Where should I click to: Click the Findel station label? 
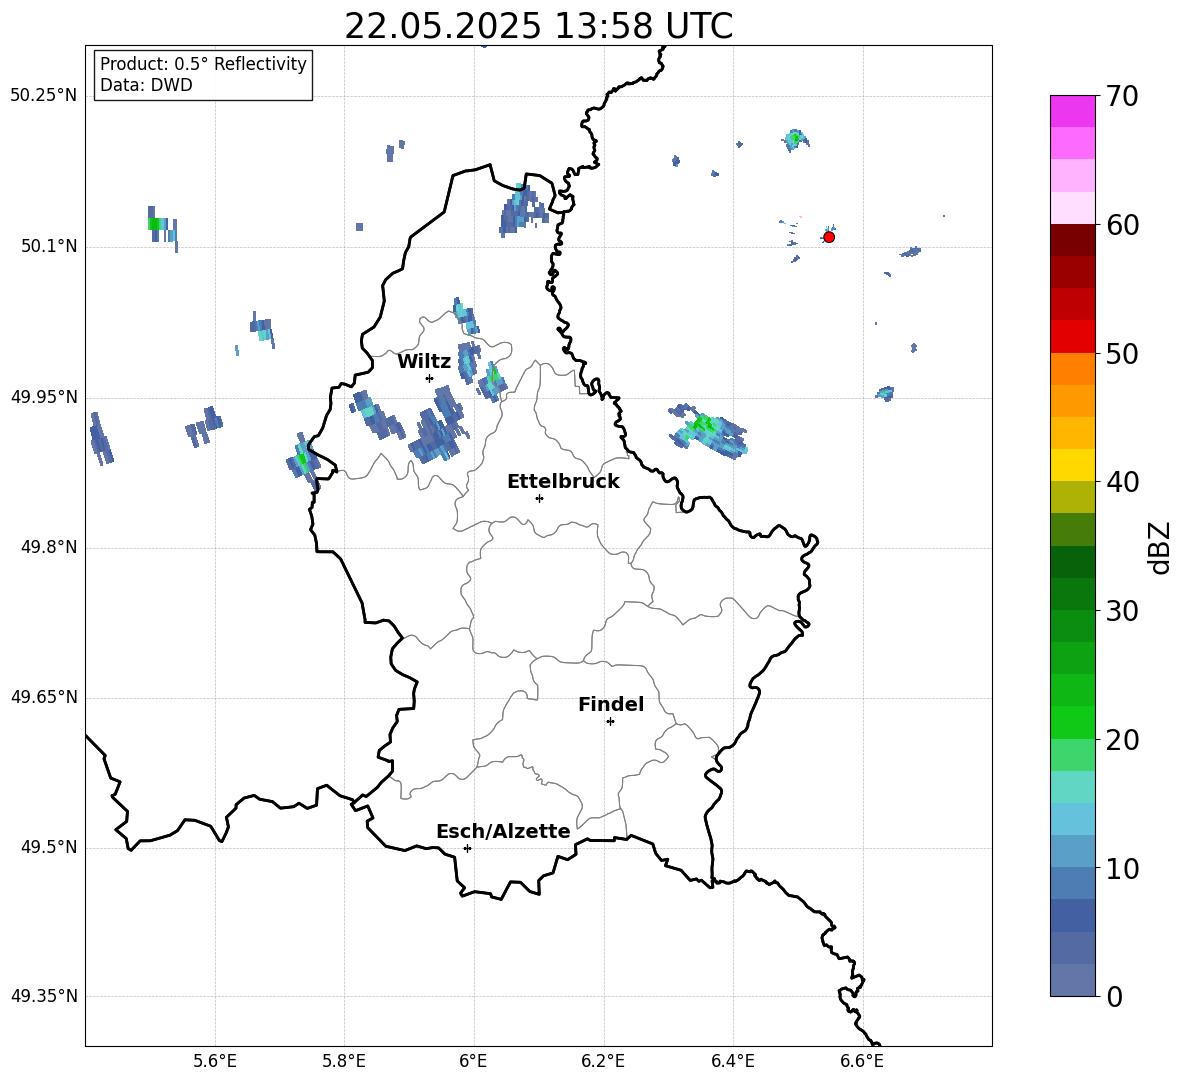click(x=611, y=704)
